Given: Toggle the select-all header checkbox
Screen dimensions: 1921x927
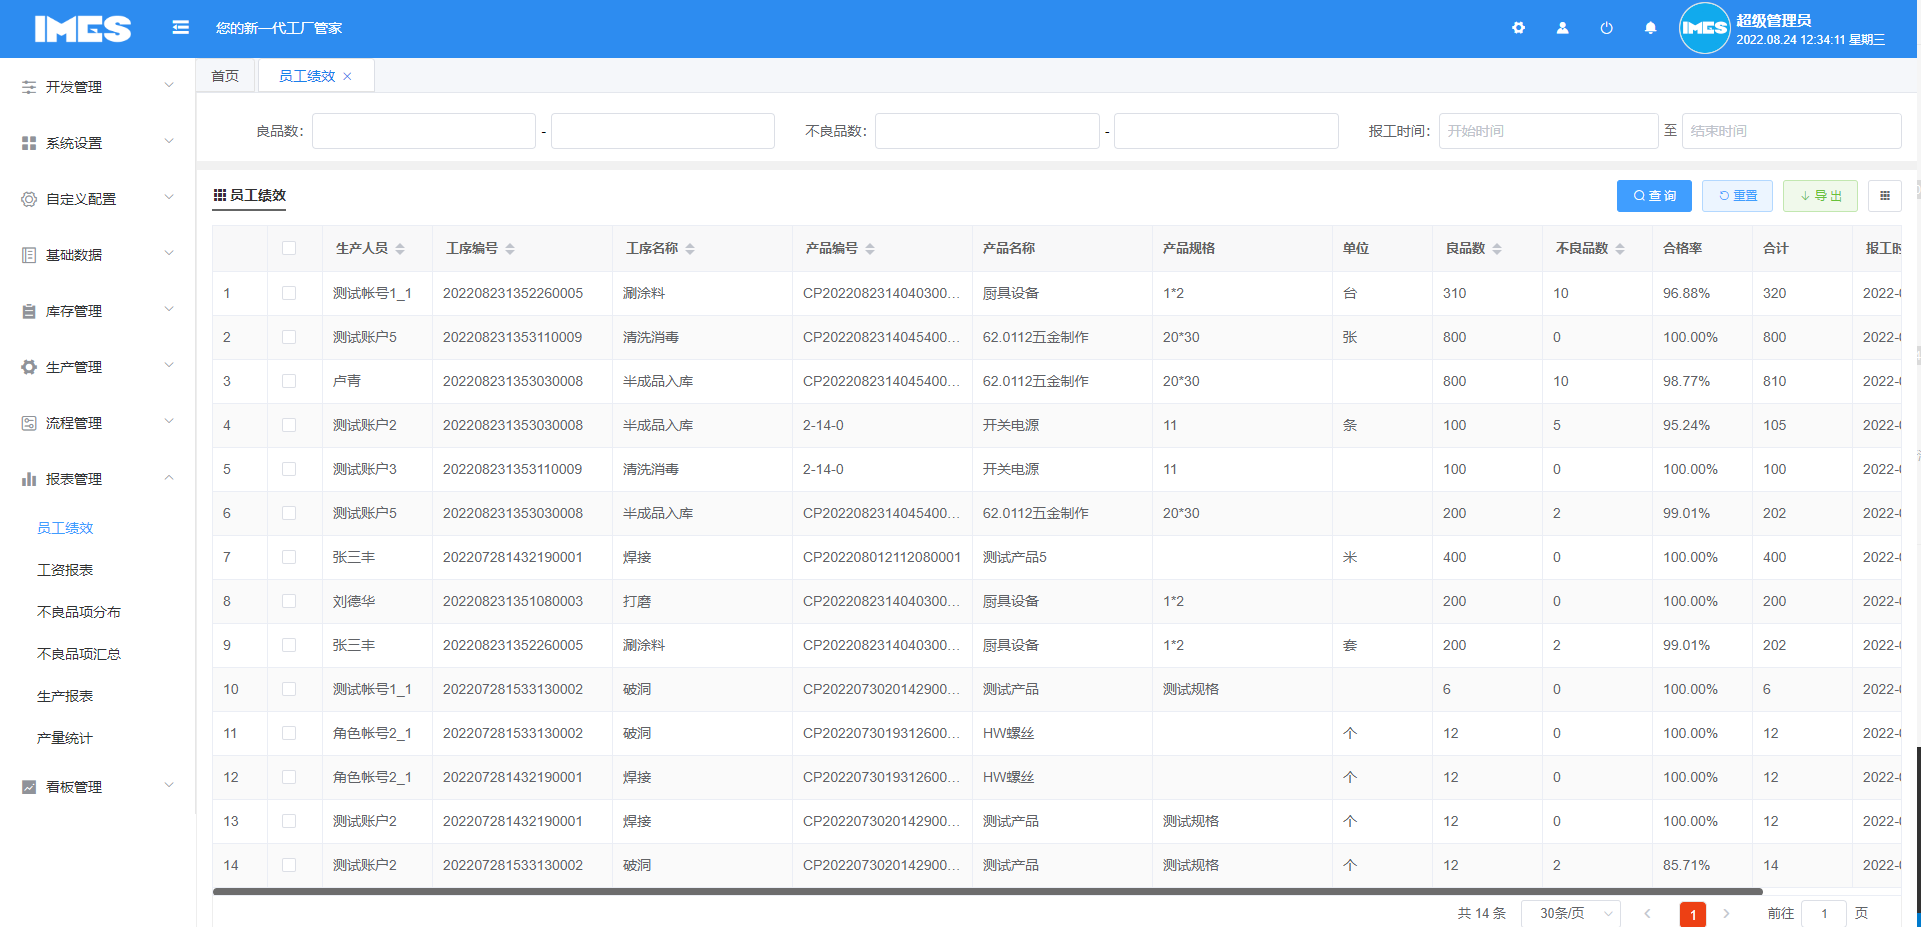Looking at the screenshot, I should coord(289,248).
